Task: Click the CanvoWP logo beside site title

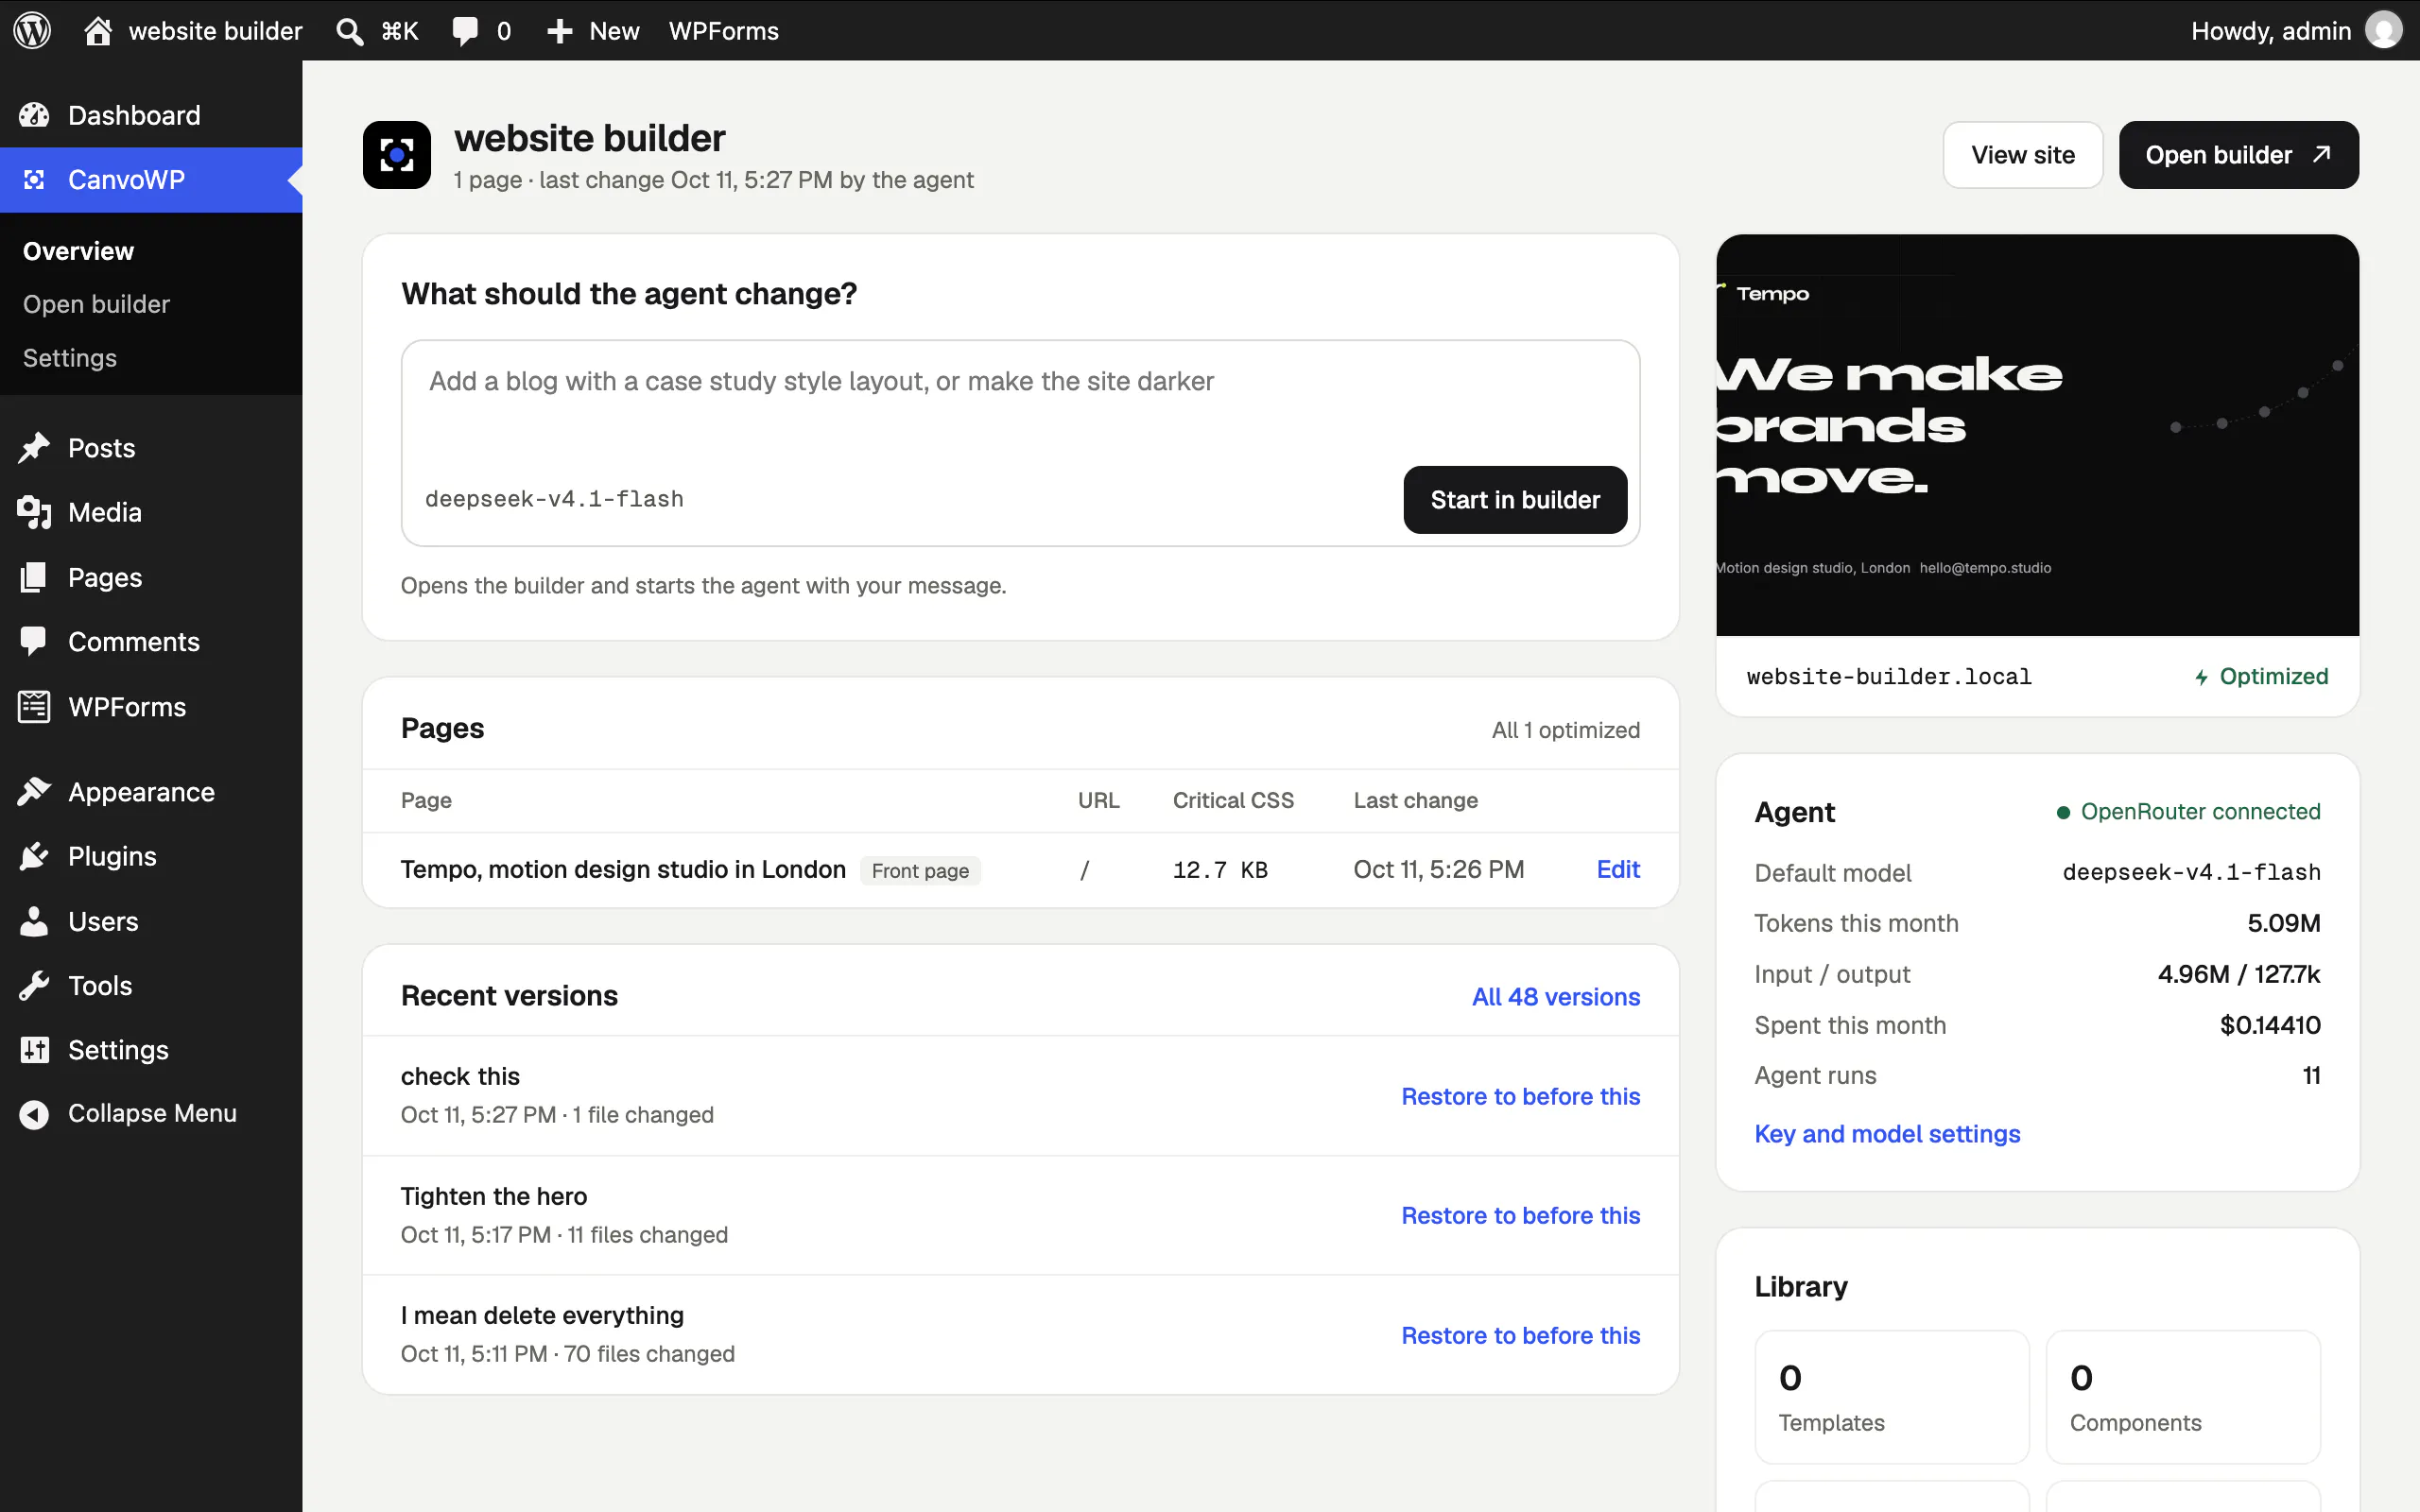Action: tap(397, 155)
